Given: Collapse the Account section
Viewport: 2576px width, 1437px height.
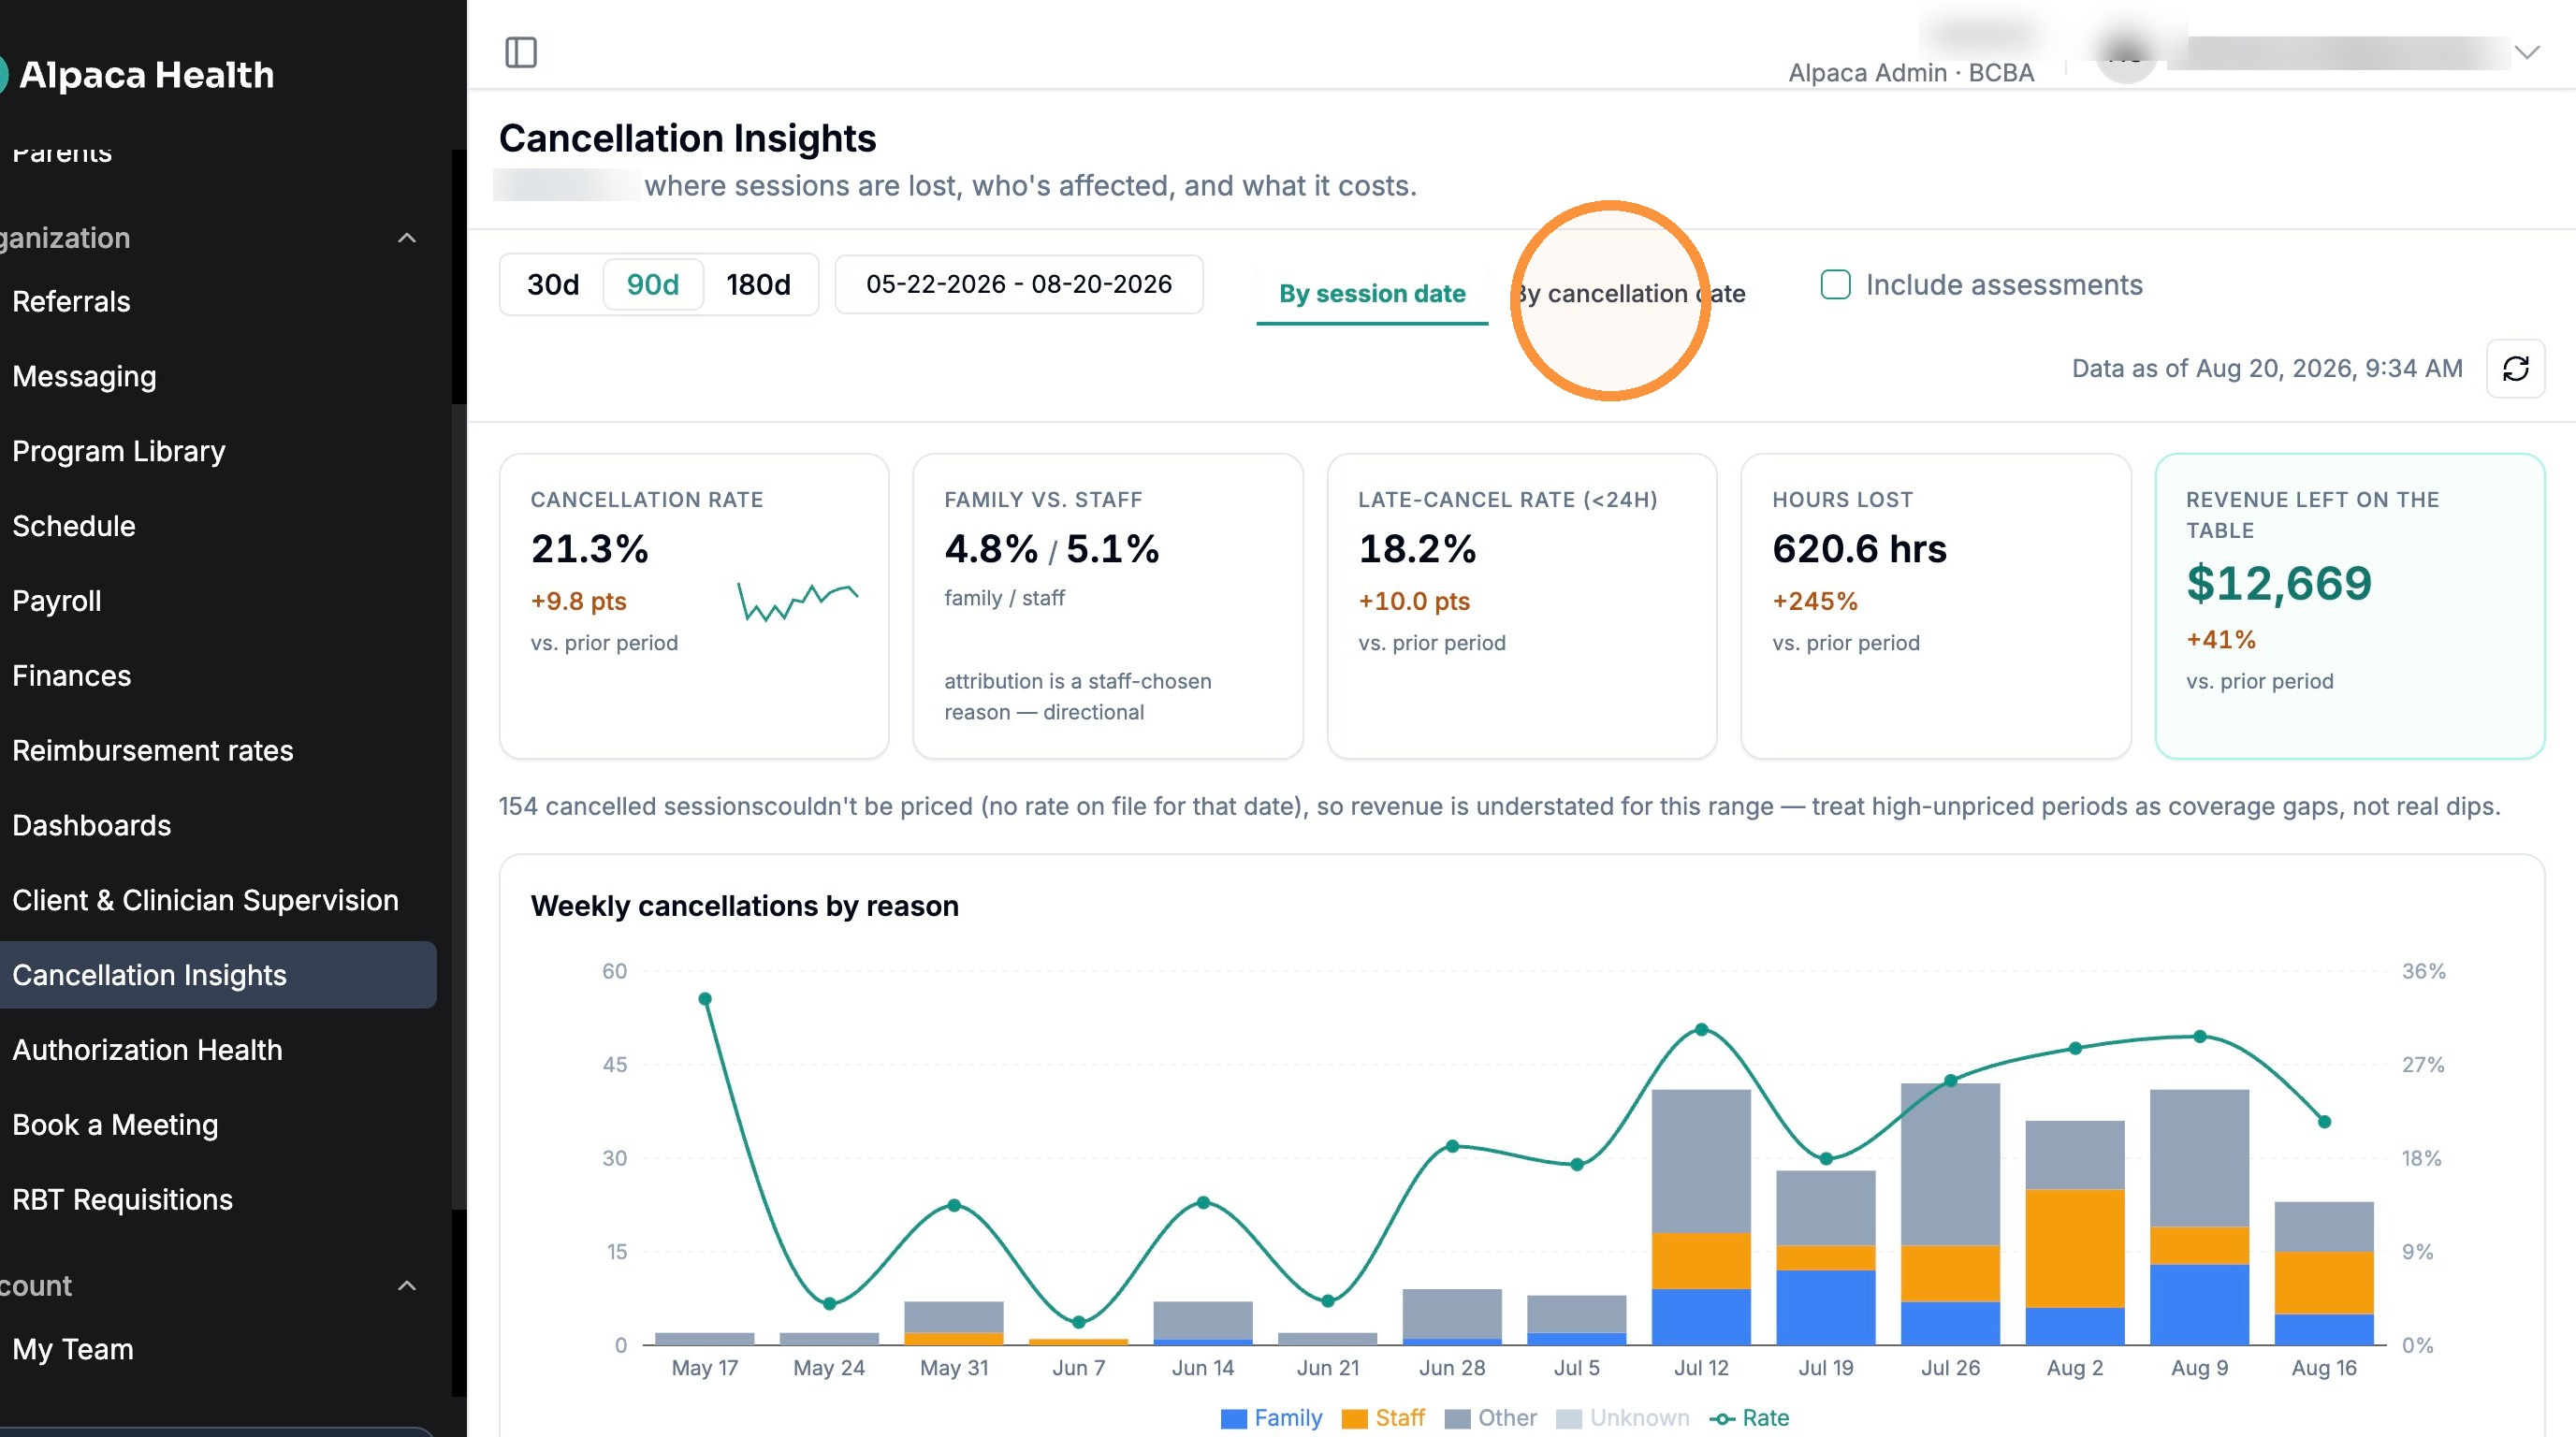Looking at the screenshot, I should pyautogui.click(x=406, y=1286).
